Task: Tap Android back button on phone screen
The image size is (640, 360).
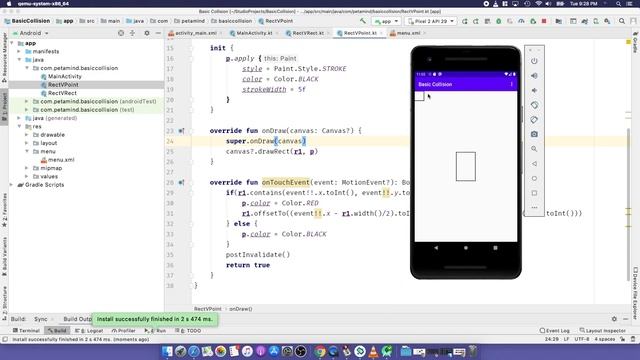Action: tap(436, 248)
